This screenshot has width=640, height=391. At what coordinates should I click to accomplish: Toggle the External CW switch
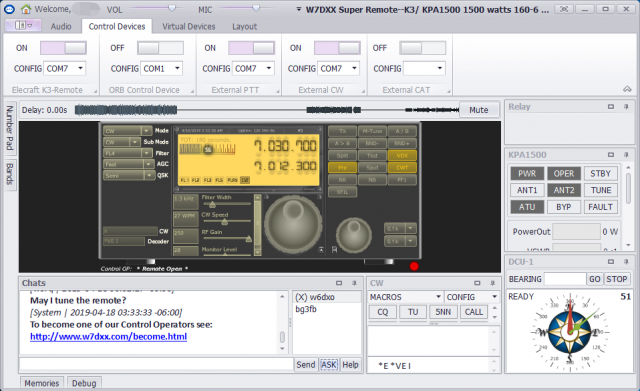pos(337,48)
